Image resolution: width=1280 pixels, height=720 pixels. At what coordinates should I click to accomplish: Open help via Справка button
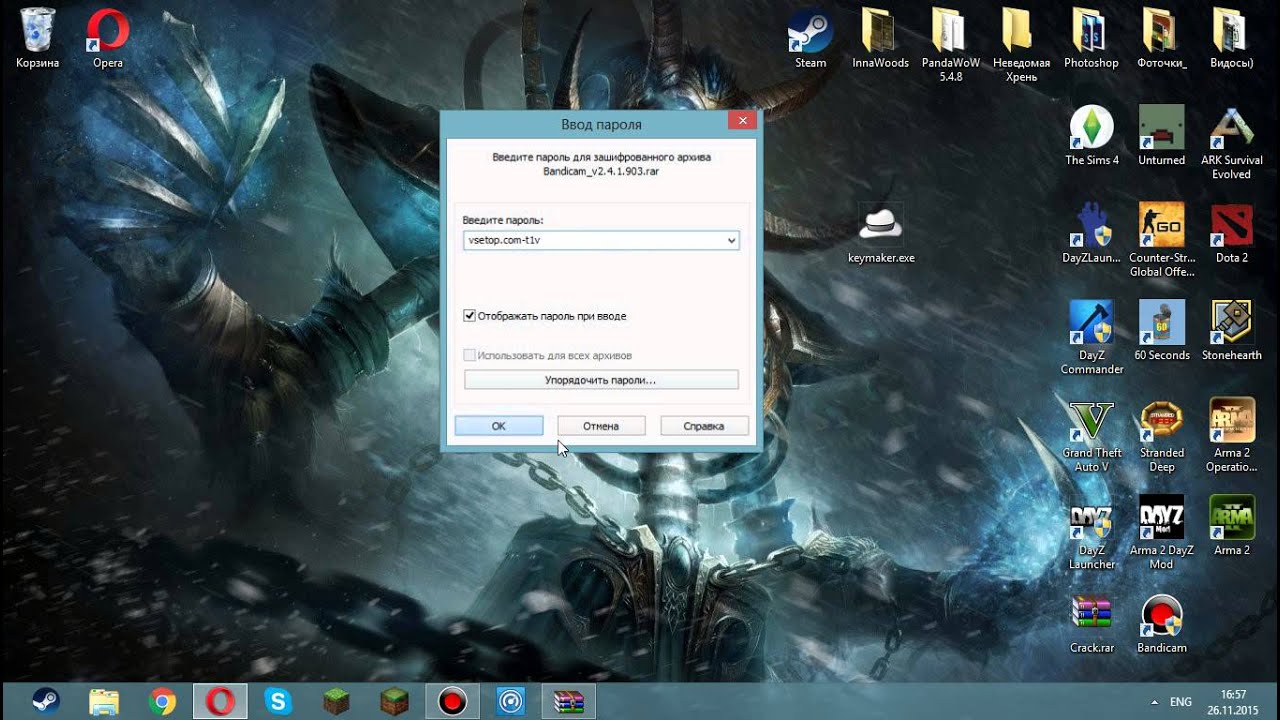pyautogui.click(x=704, y=426)
